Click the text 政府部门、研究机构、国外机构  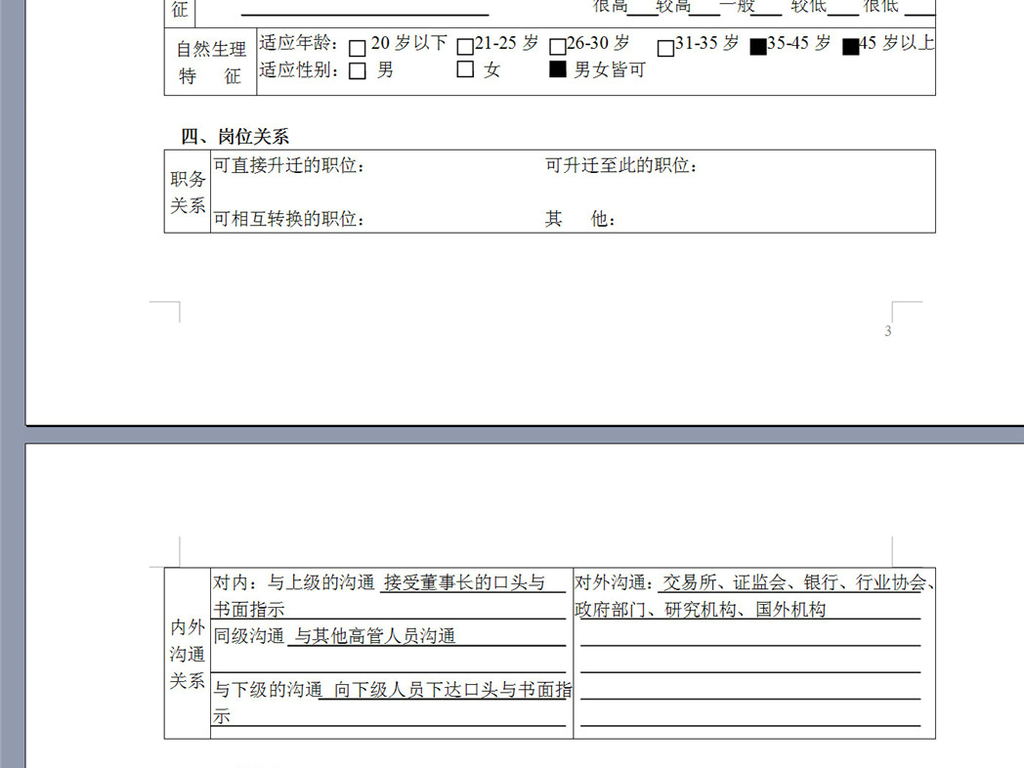[700, 609]
